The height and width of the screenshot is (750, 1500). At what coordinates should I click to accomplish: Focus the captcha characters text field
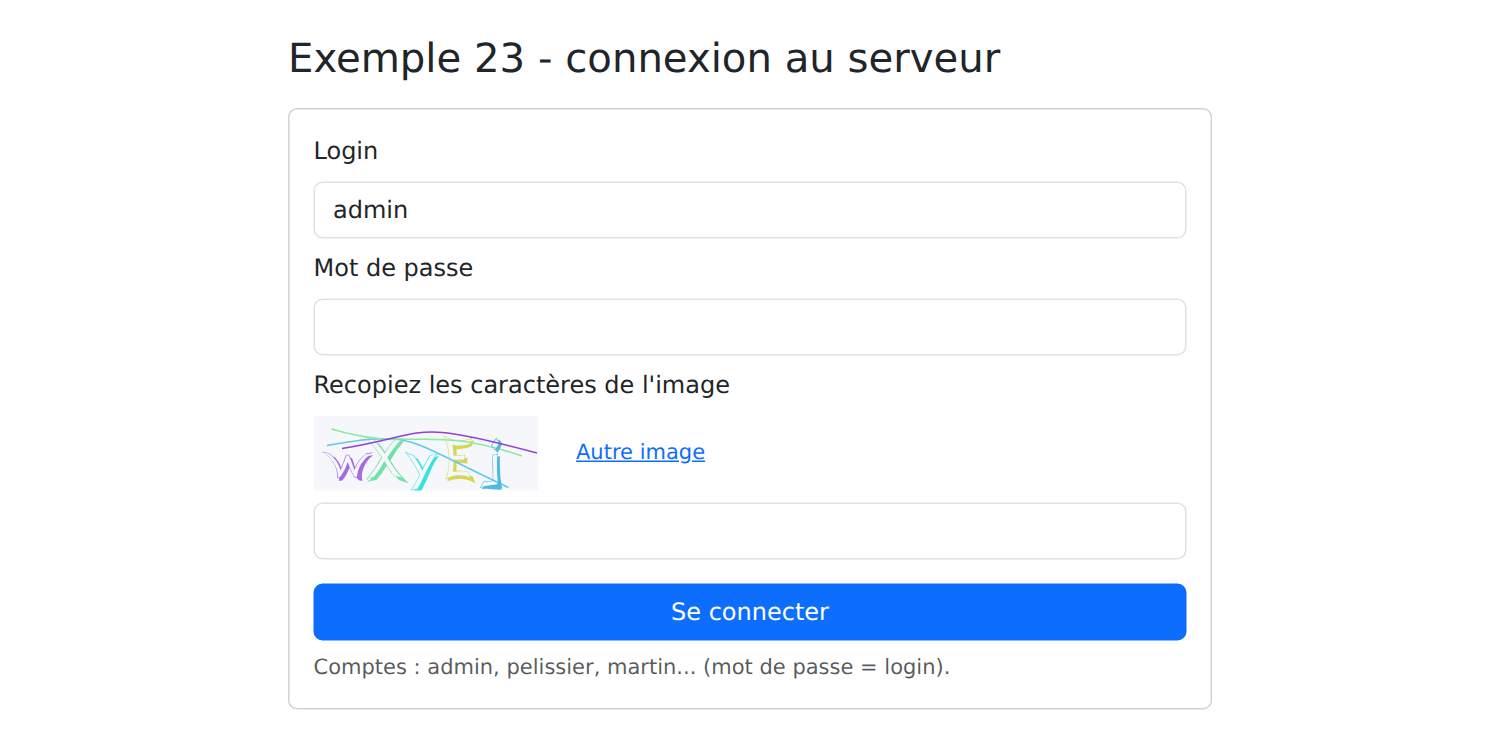tap(750, 531)
